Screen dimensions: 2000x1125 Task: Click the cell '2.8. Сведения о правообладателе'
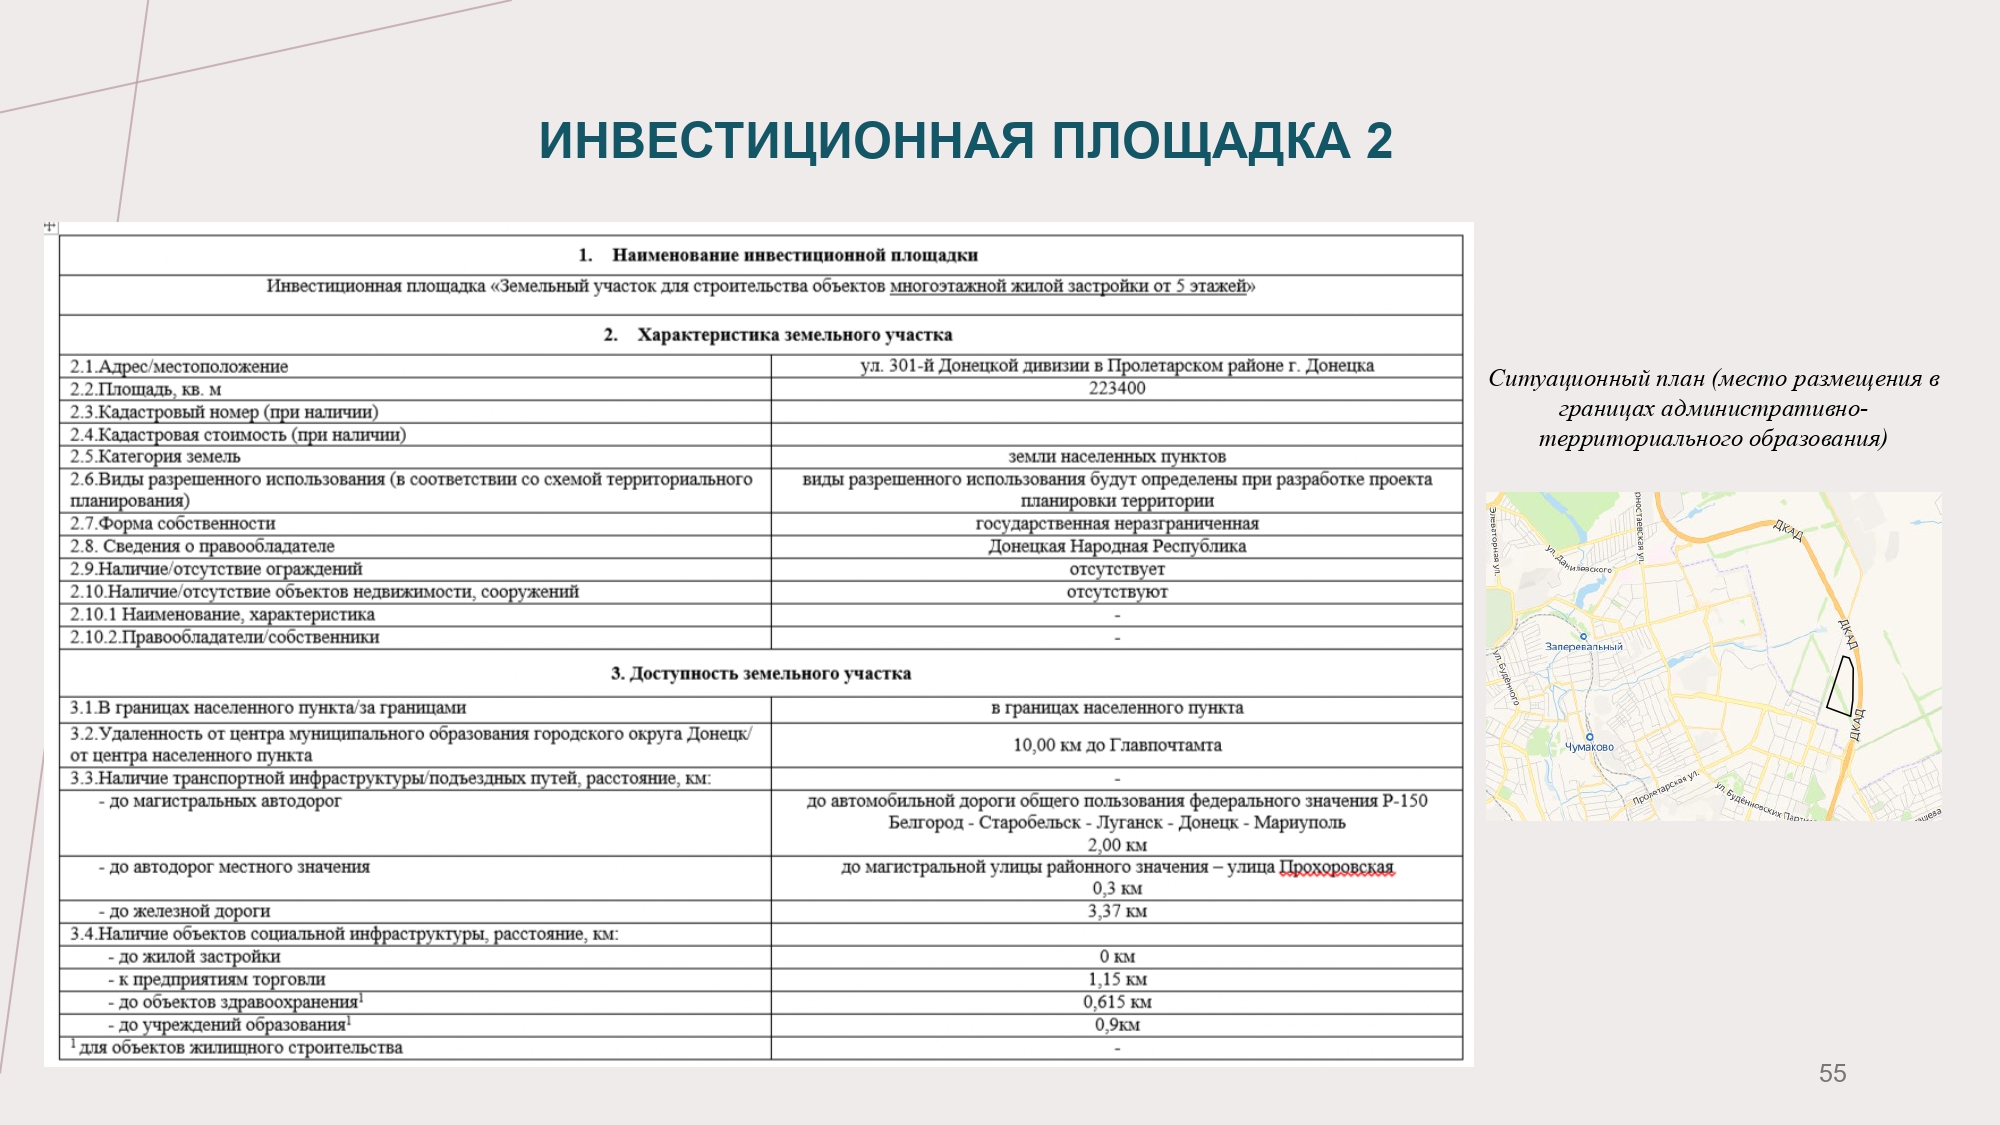pyautogui.click(x=415, y=547)
